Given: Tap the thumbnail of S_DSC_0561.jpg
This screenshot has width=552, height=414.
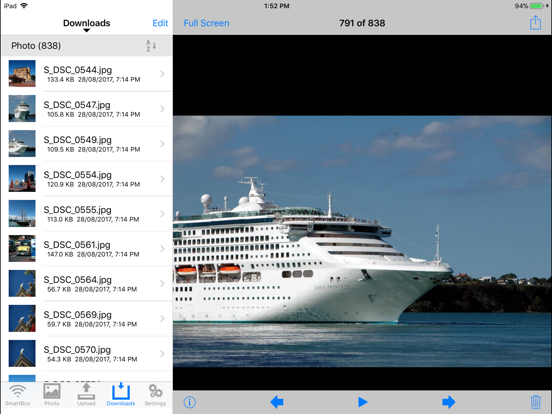Looking at the screenshot, I should coord(22,248).
